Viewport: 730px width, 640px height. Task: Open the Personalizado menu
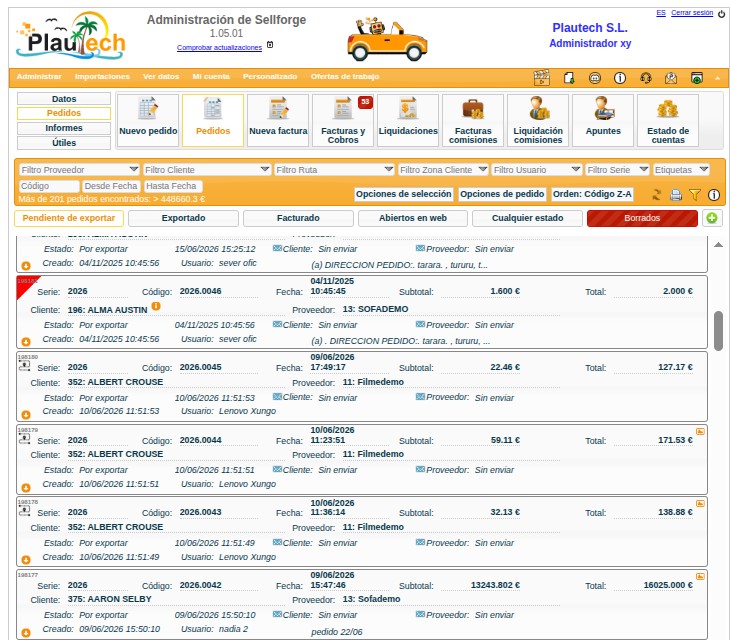pyautogui.click(x=270, y=76)
